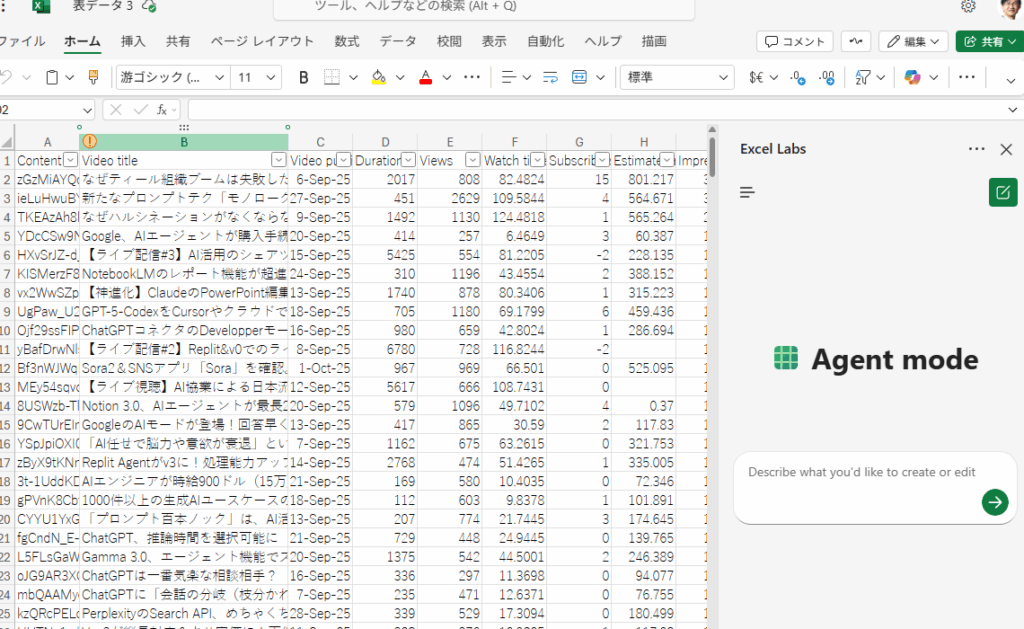Click the wrap text icon
Image resolution: width=1024 pixels, height=629 pixels.
[x=550, y=77]
